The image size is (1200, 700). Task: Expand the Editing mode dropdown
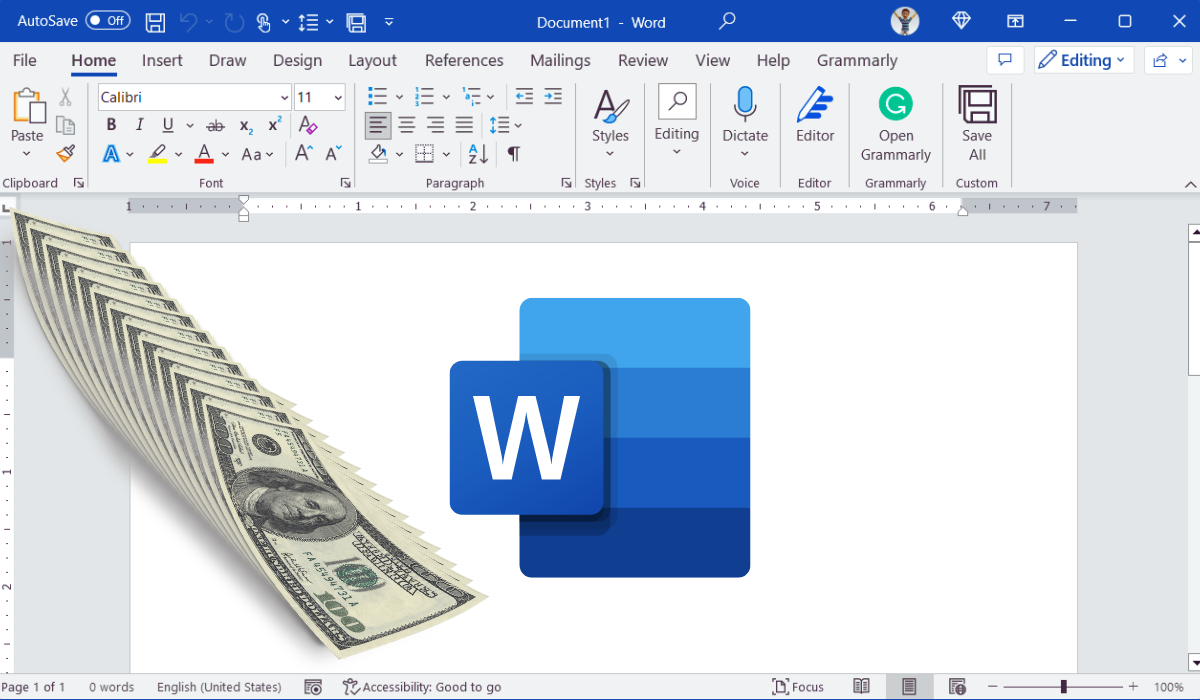tap(1083, 60)
